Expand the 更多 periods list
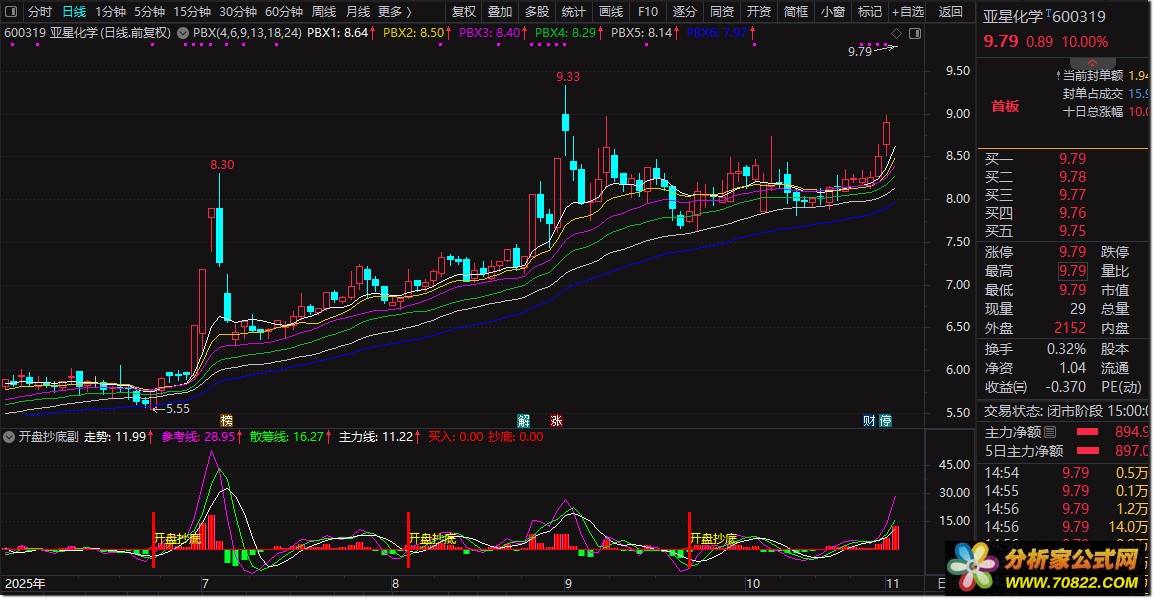The height and width of the screenshot is (599, 1155). (395, 12)
